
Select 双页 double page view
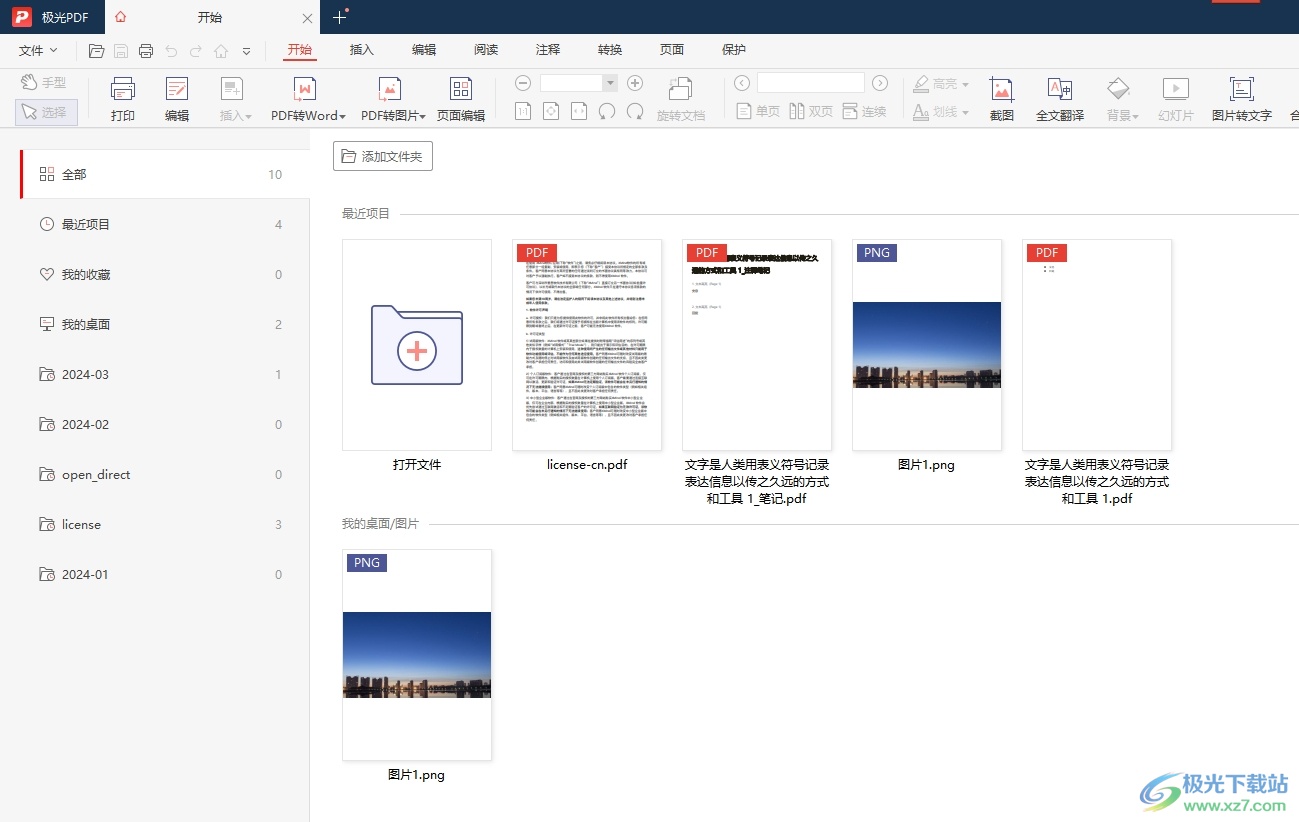pyautogui.click(x=811, y=111)
